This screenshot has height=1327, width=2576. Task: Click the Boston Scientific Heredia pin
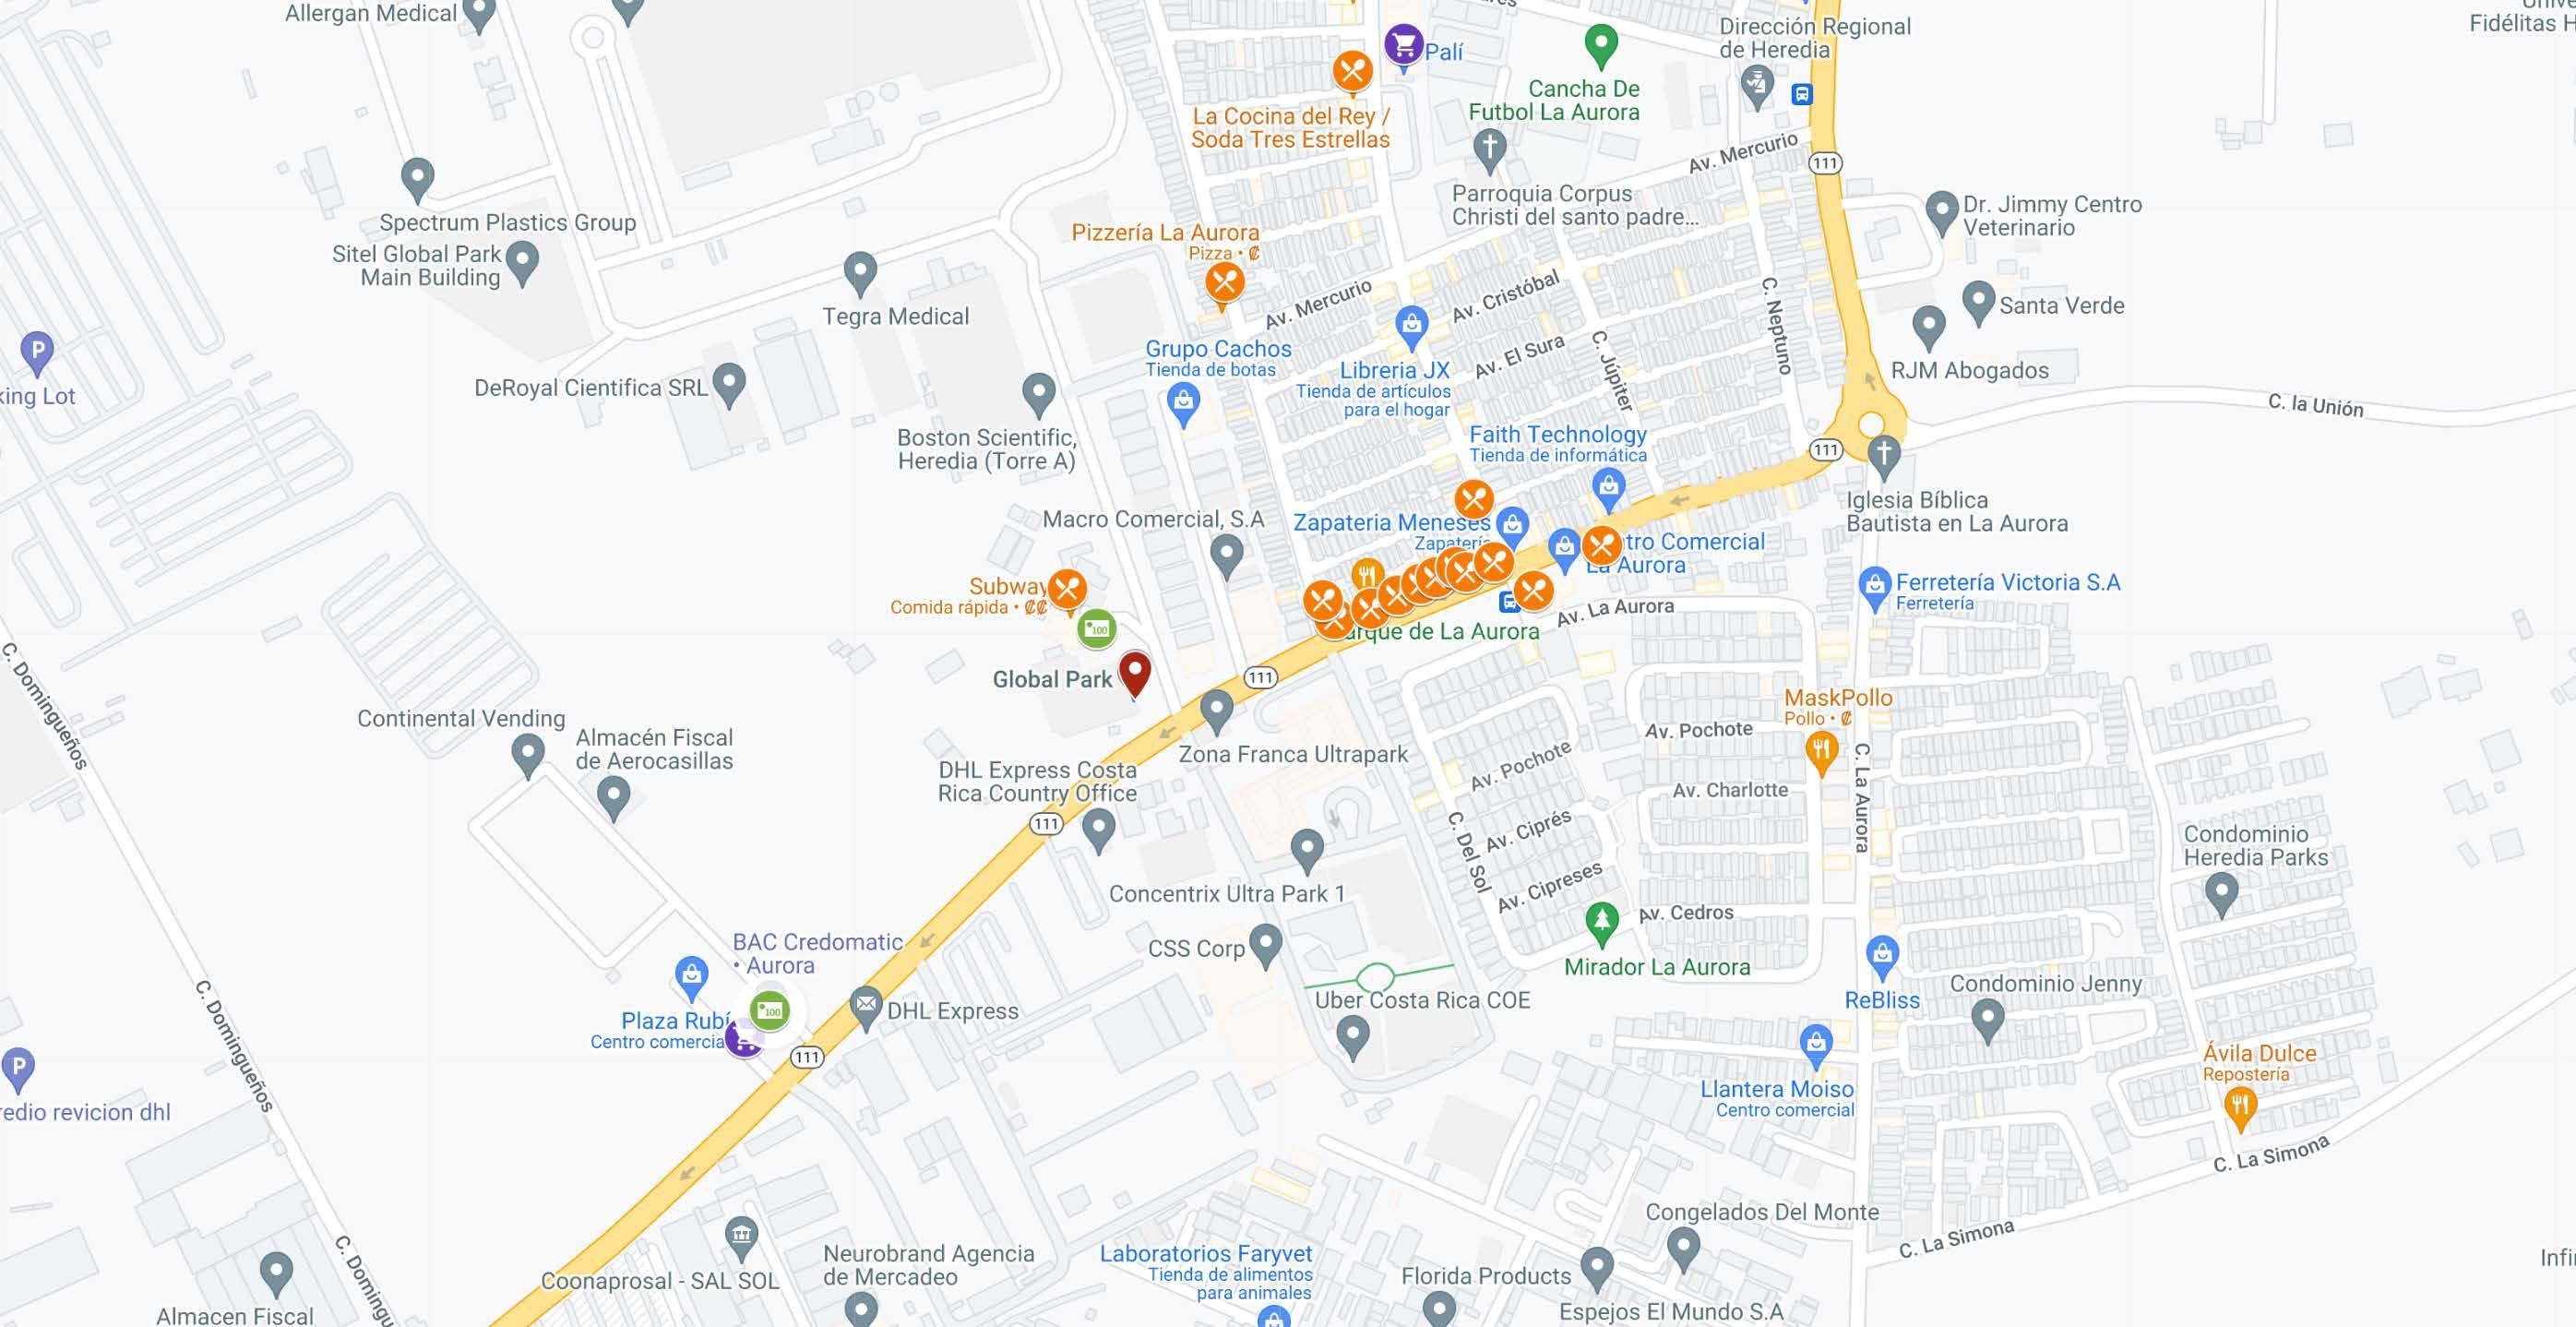(x=1039, y=395)
